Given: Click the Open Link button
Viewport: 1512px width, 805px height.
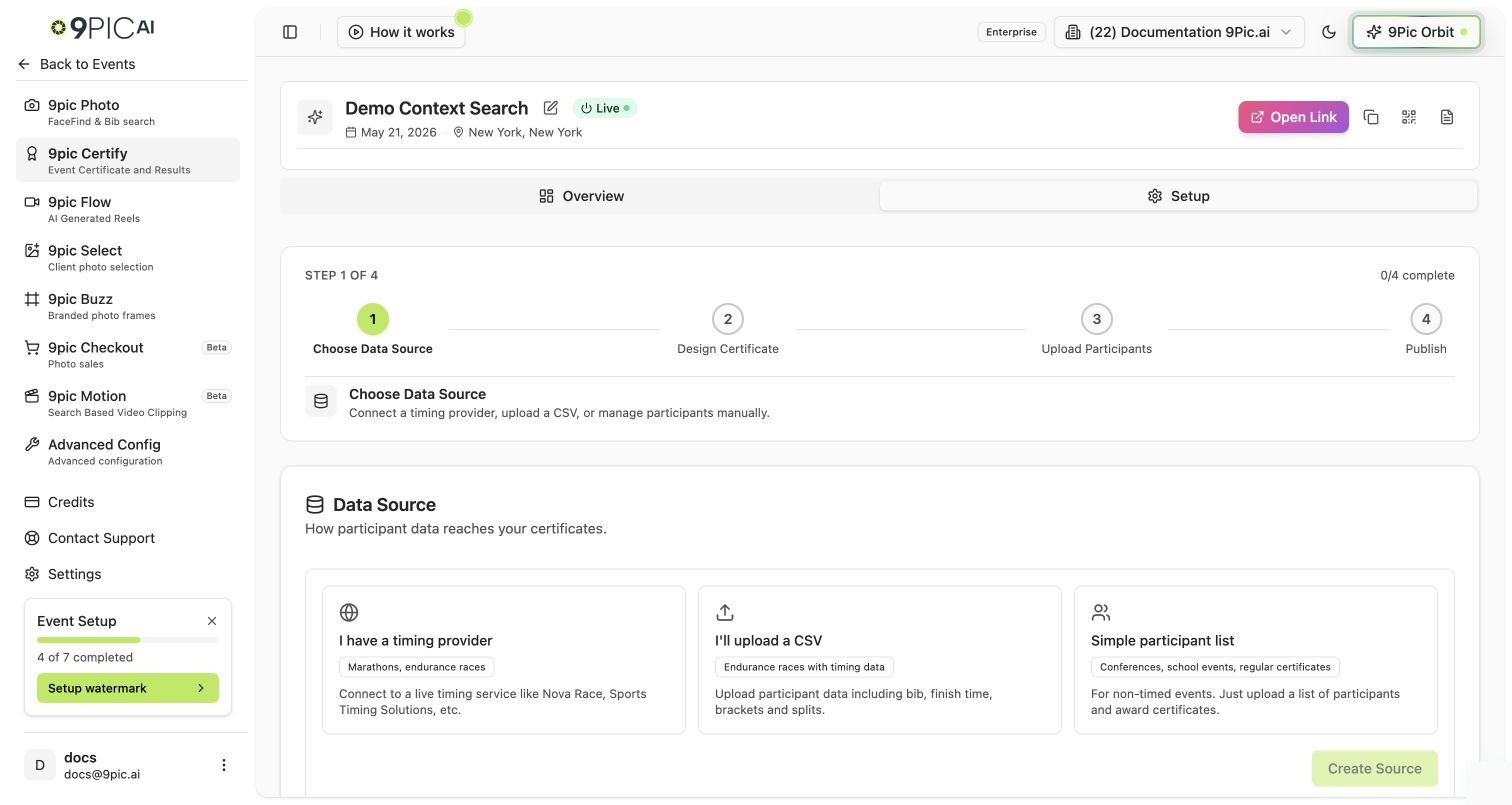Looking at the screenshot, I should [1293, 117].
